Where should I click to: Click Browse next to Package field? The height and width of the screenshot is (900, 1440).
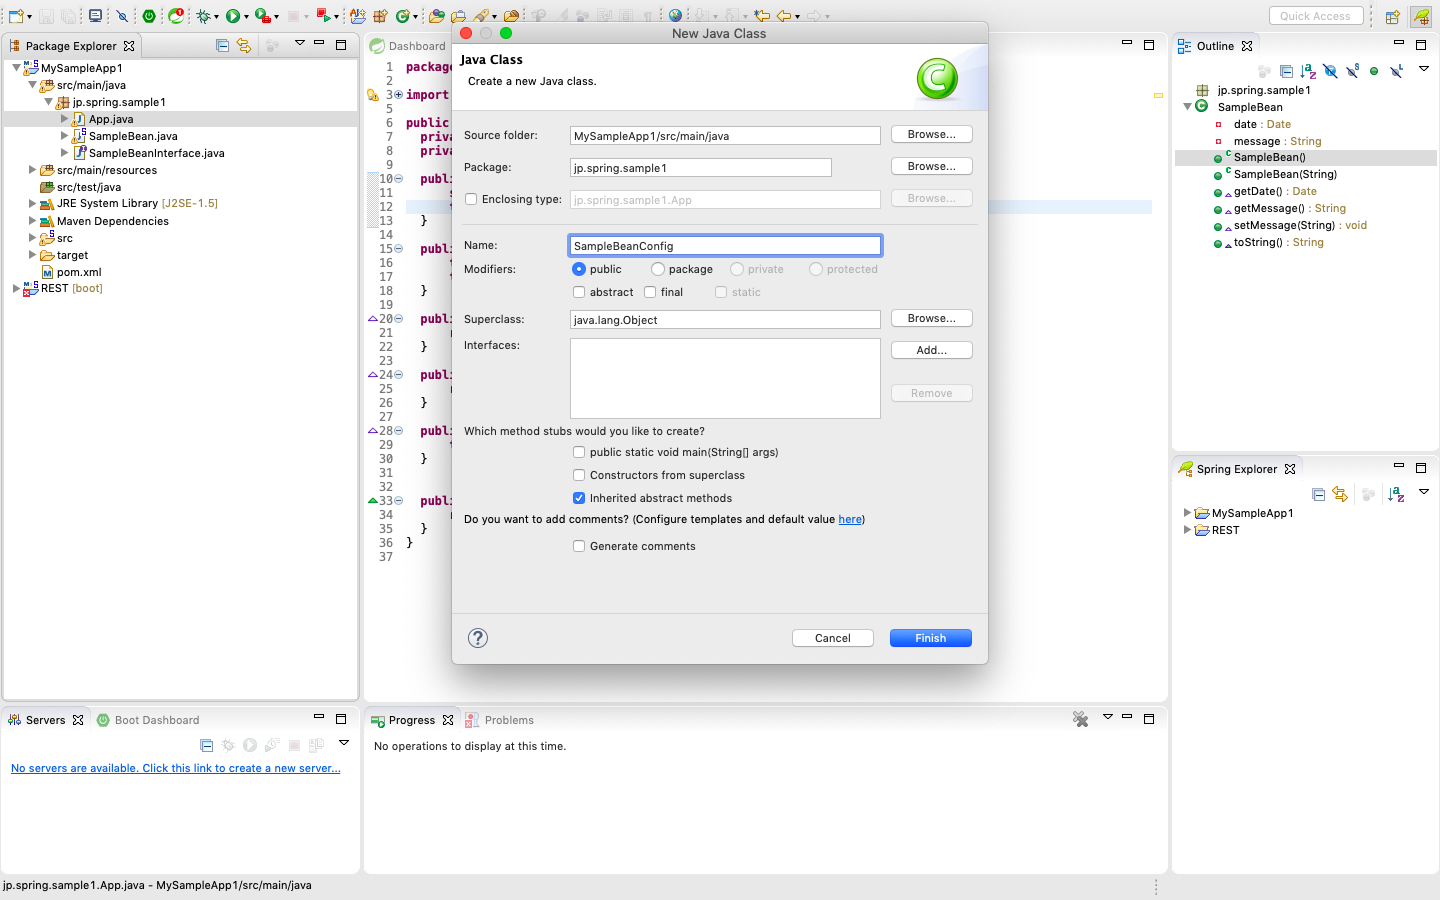click(932, 166)
